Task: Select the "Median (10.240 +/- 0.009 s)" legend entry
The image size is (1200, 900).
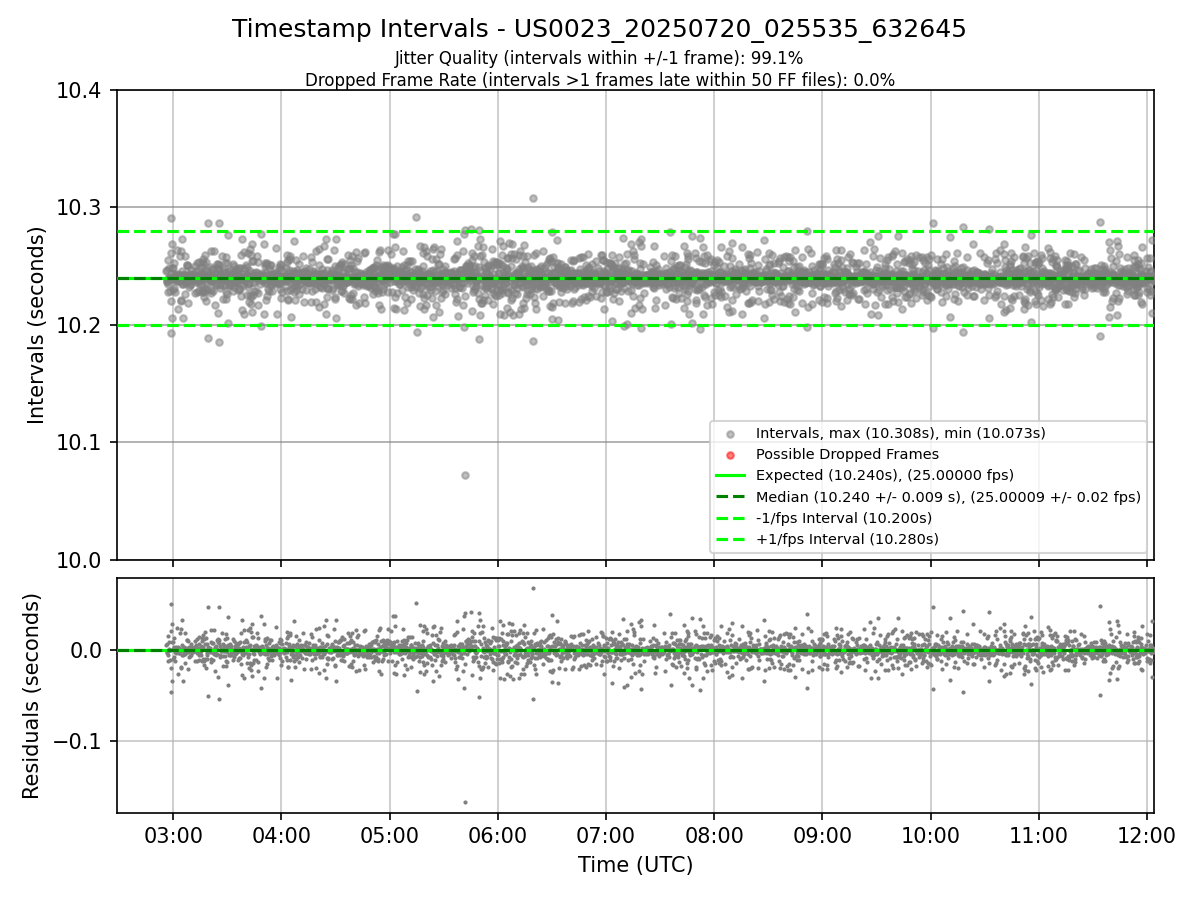Action: pos(948,497)
